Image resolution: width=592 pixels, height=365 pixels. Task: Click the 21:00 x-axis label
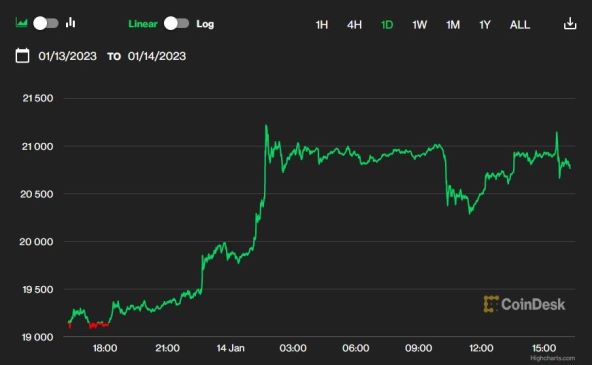[167, 348]
